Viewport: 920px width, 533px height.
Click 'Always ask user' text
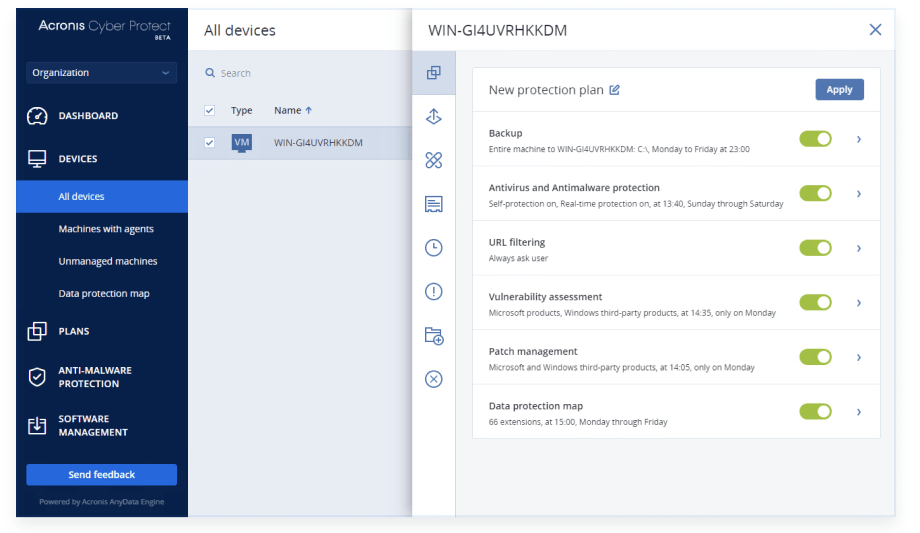[x=518, y=258]
